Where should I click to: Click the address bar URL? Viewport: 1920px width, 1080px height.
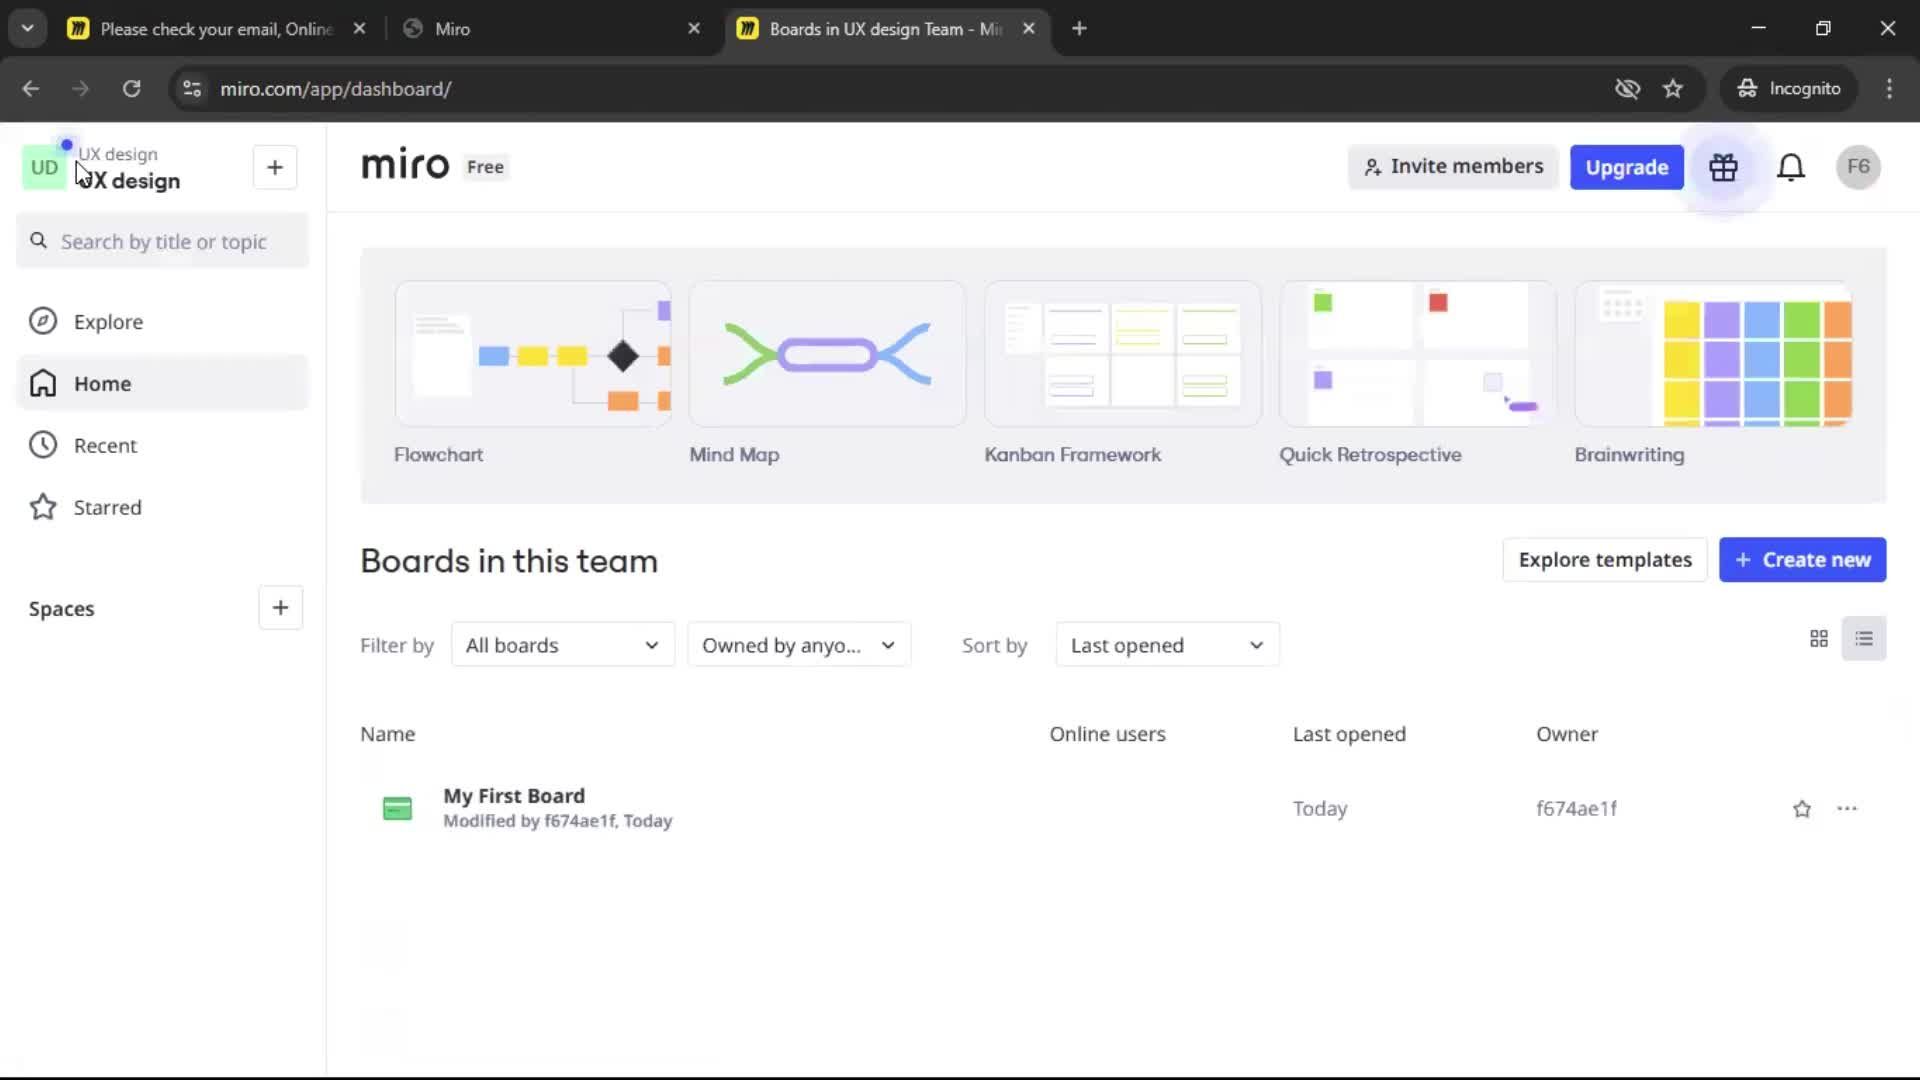coord(336,89)
